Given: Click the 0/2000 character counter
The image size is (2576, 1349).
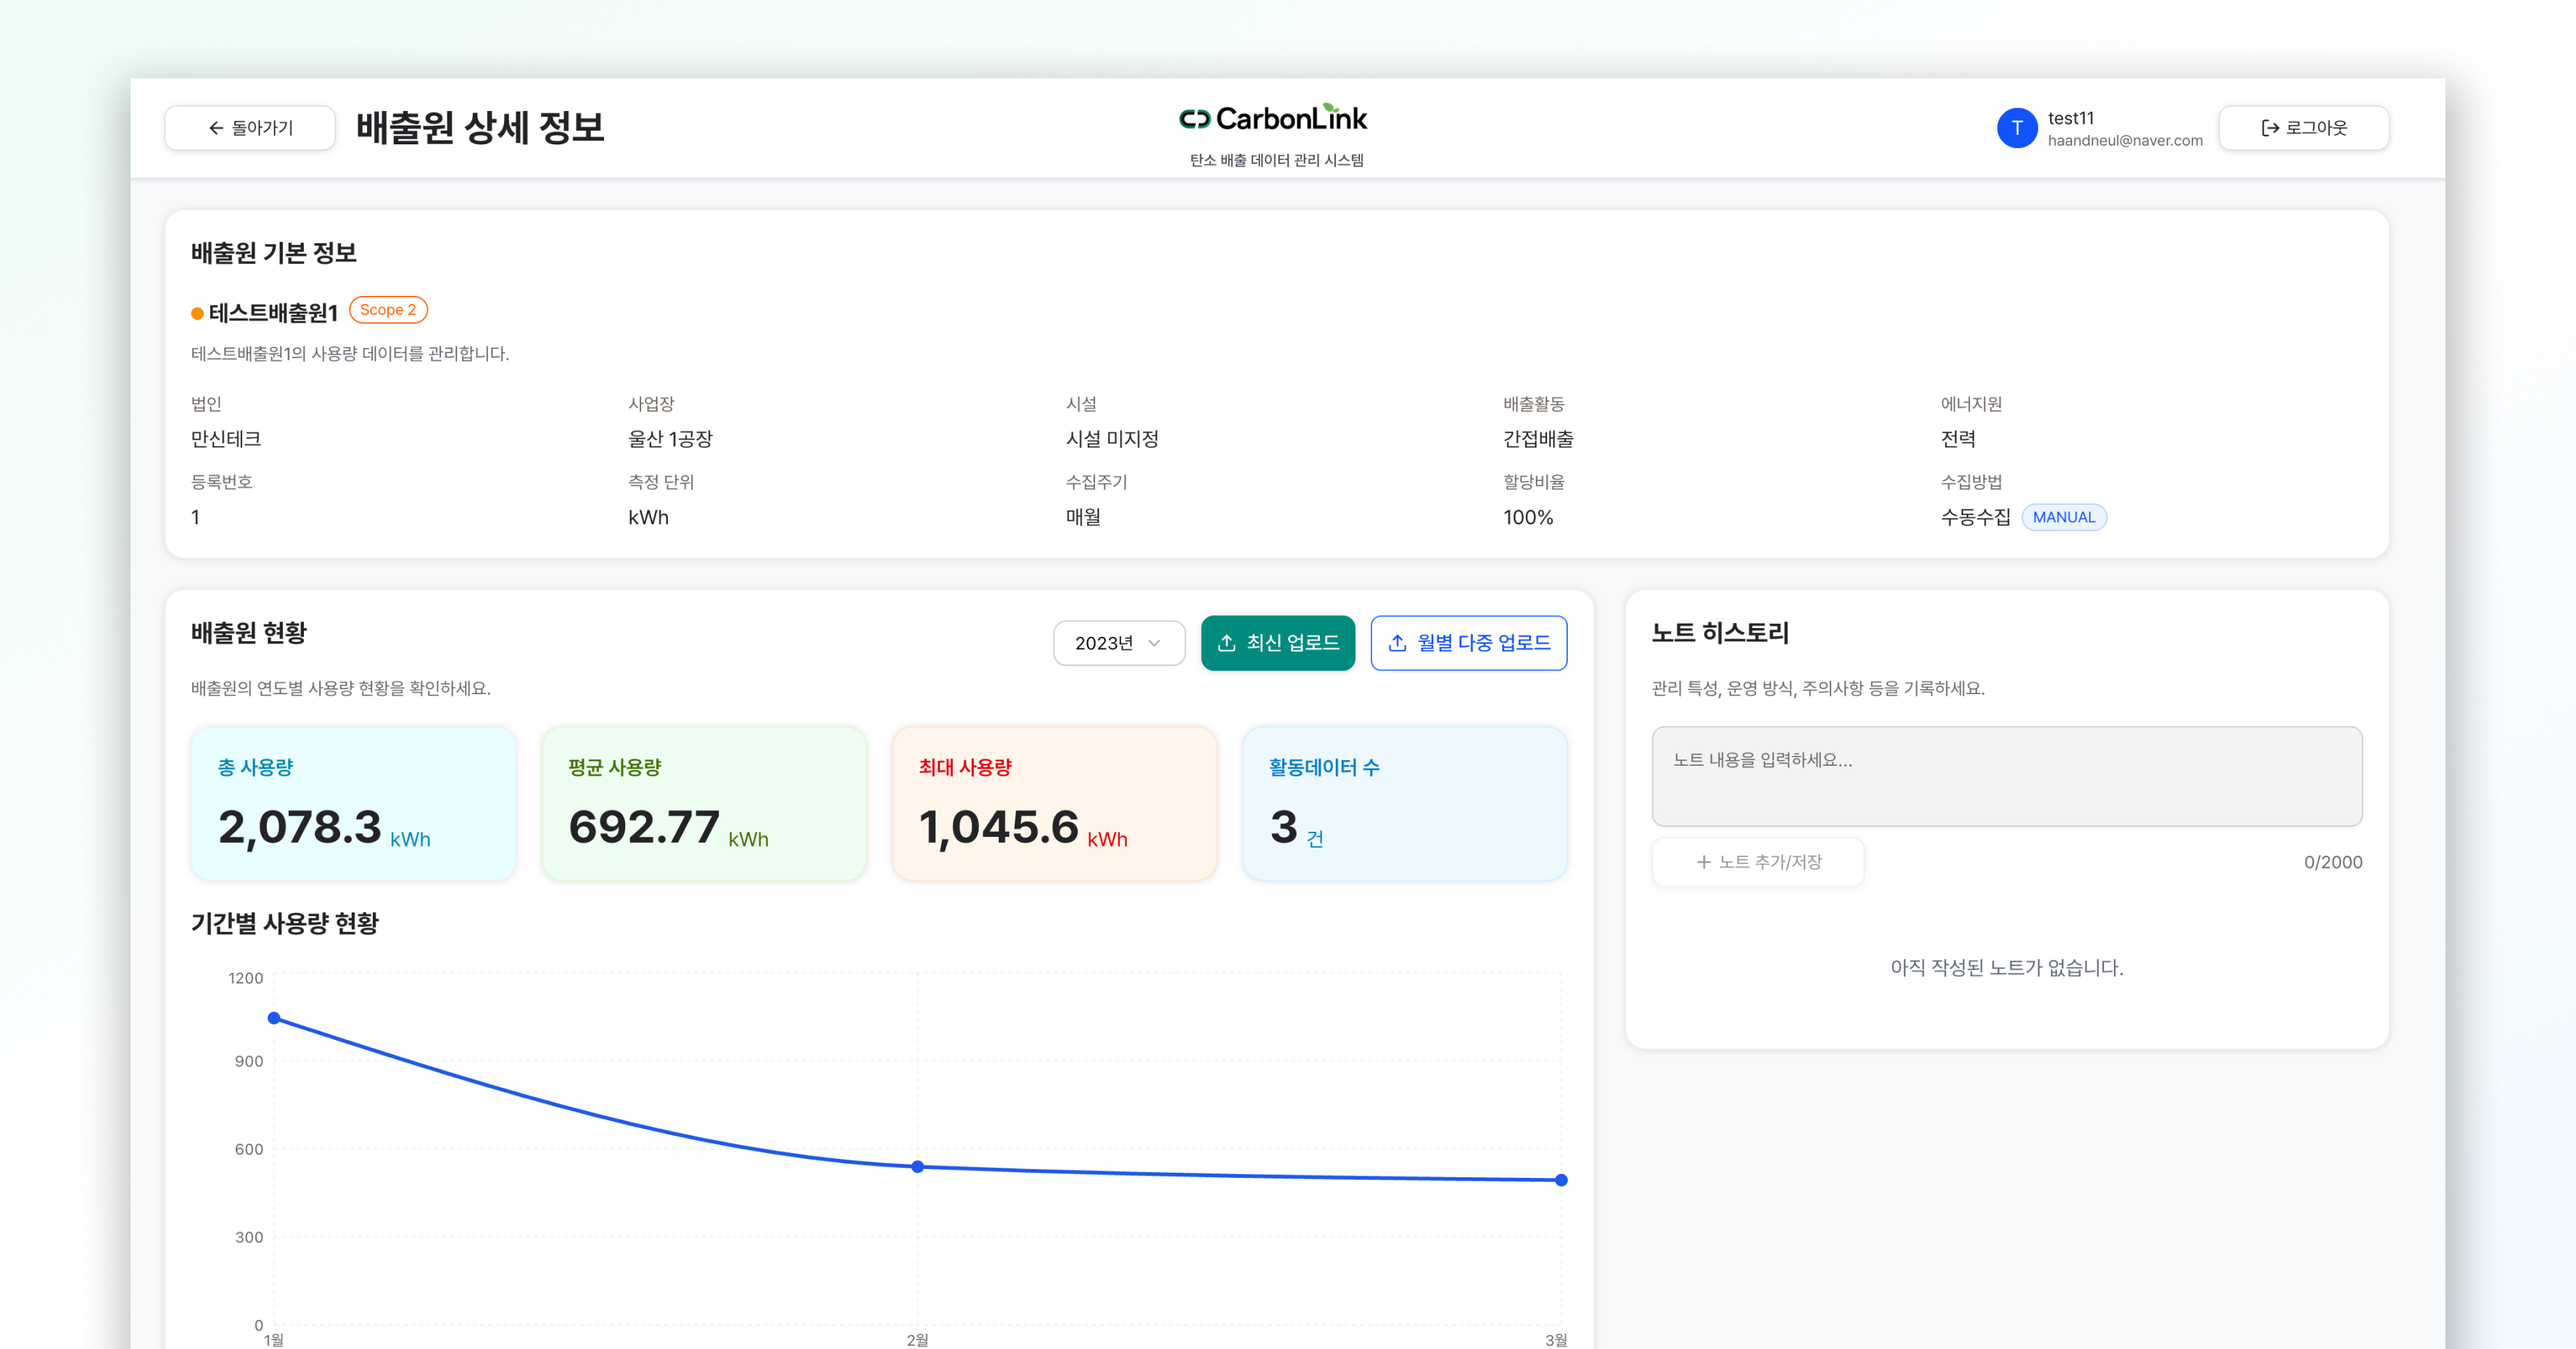Looking at the screenshot, I should pos(2333,862).
